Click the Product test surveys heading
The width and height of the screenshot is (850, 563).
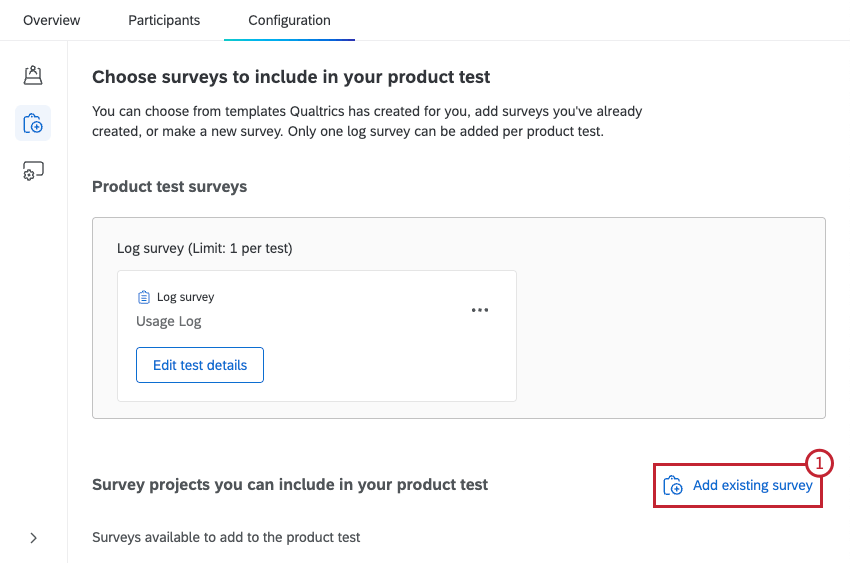pyautogui.click(x=169, y=187)
